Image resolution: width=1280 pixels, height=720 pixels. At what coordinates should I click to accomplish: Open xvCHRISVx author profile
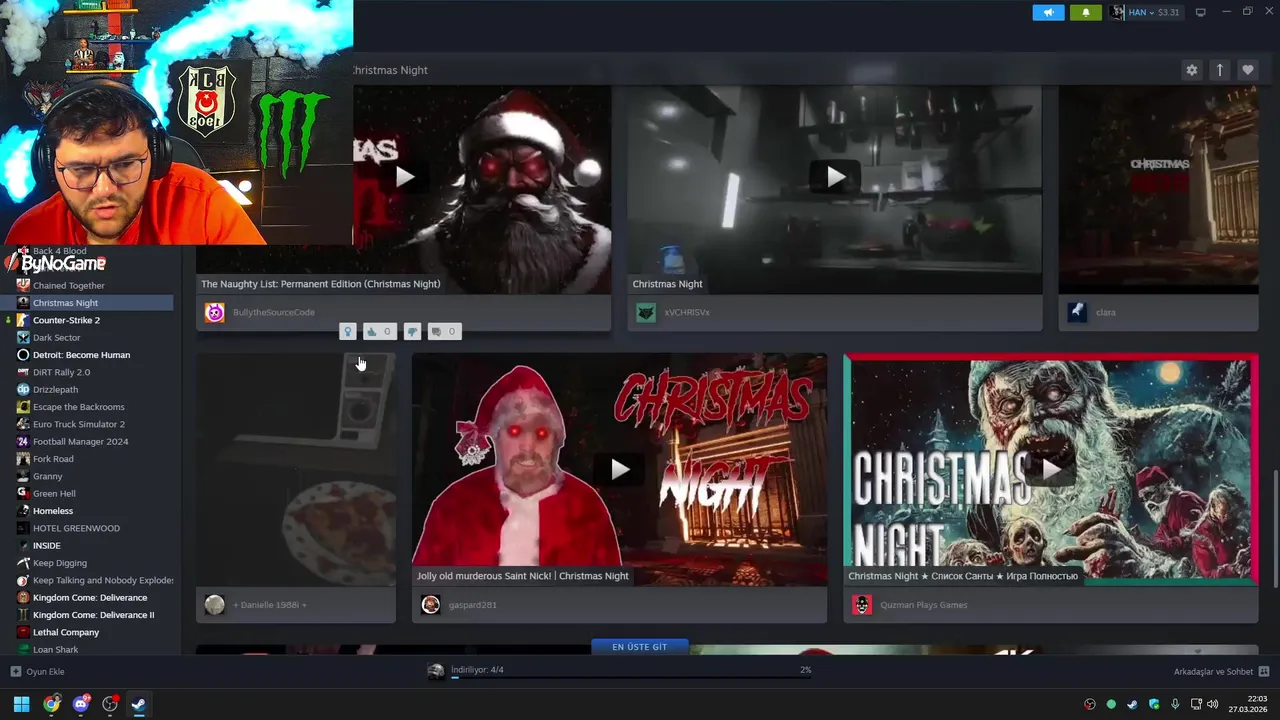687,313
